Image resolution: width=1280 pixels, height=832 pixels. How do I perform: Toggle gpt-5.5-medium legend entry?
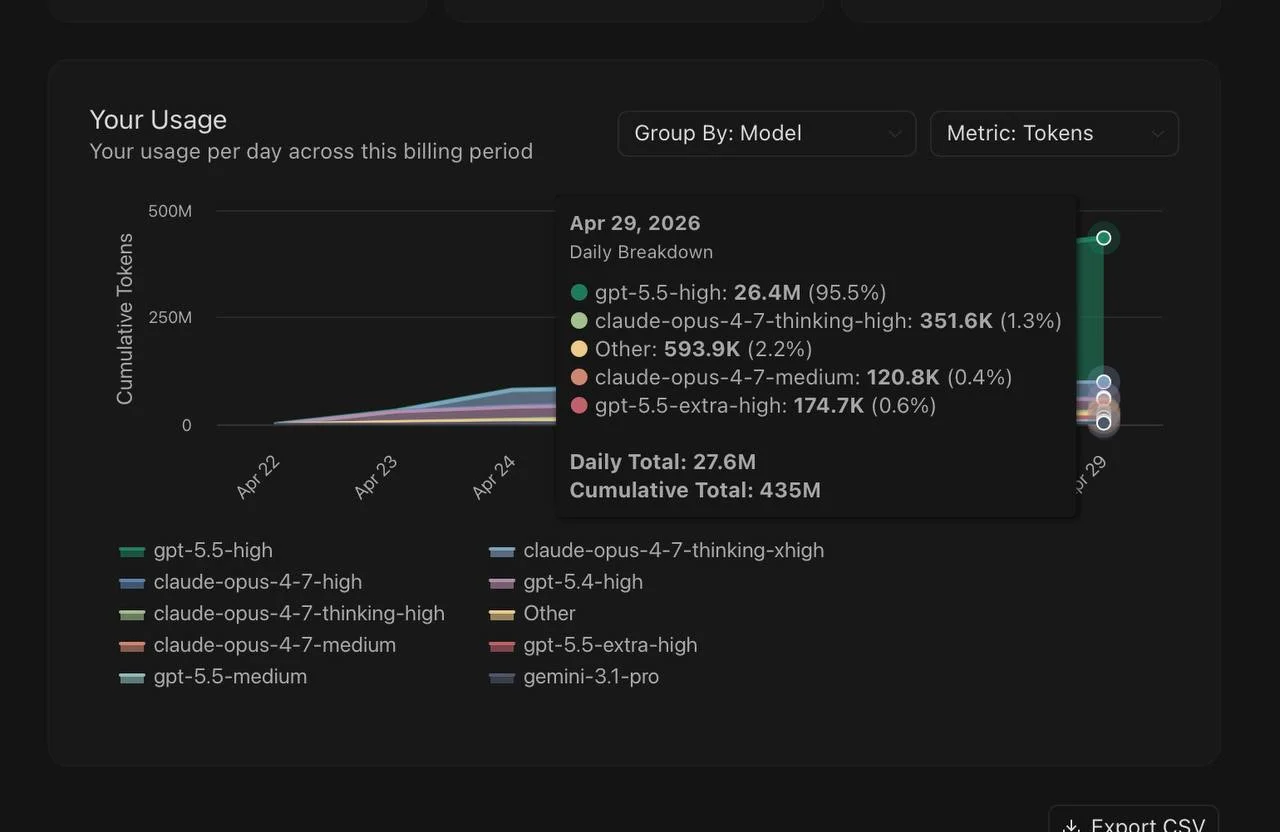tap(212, 677)
